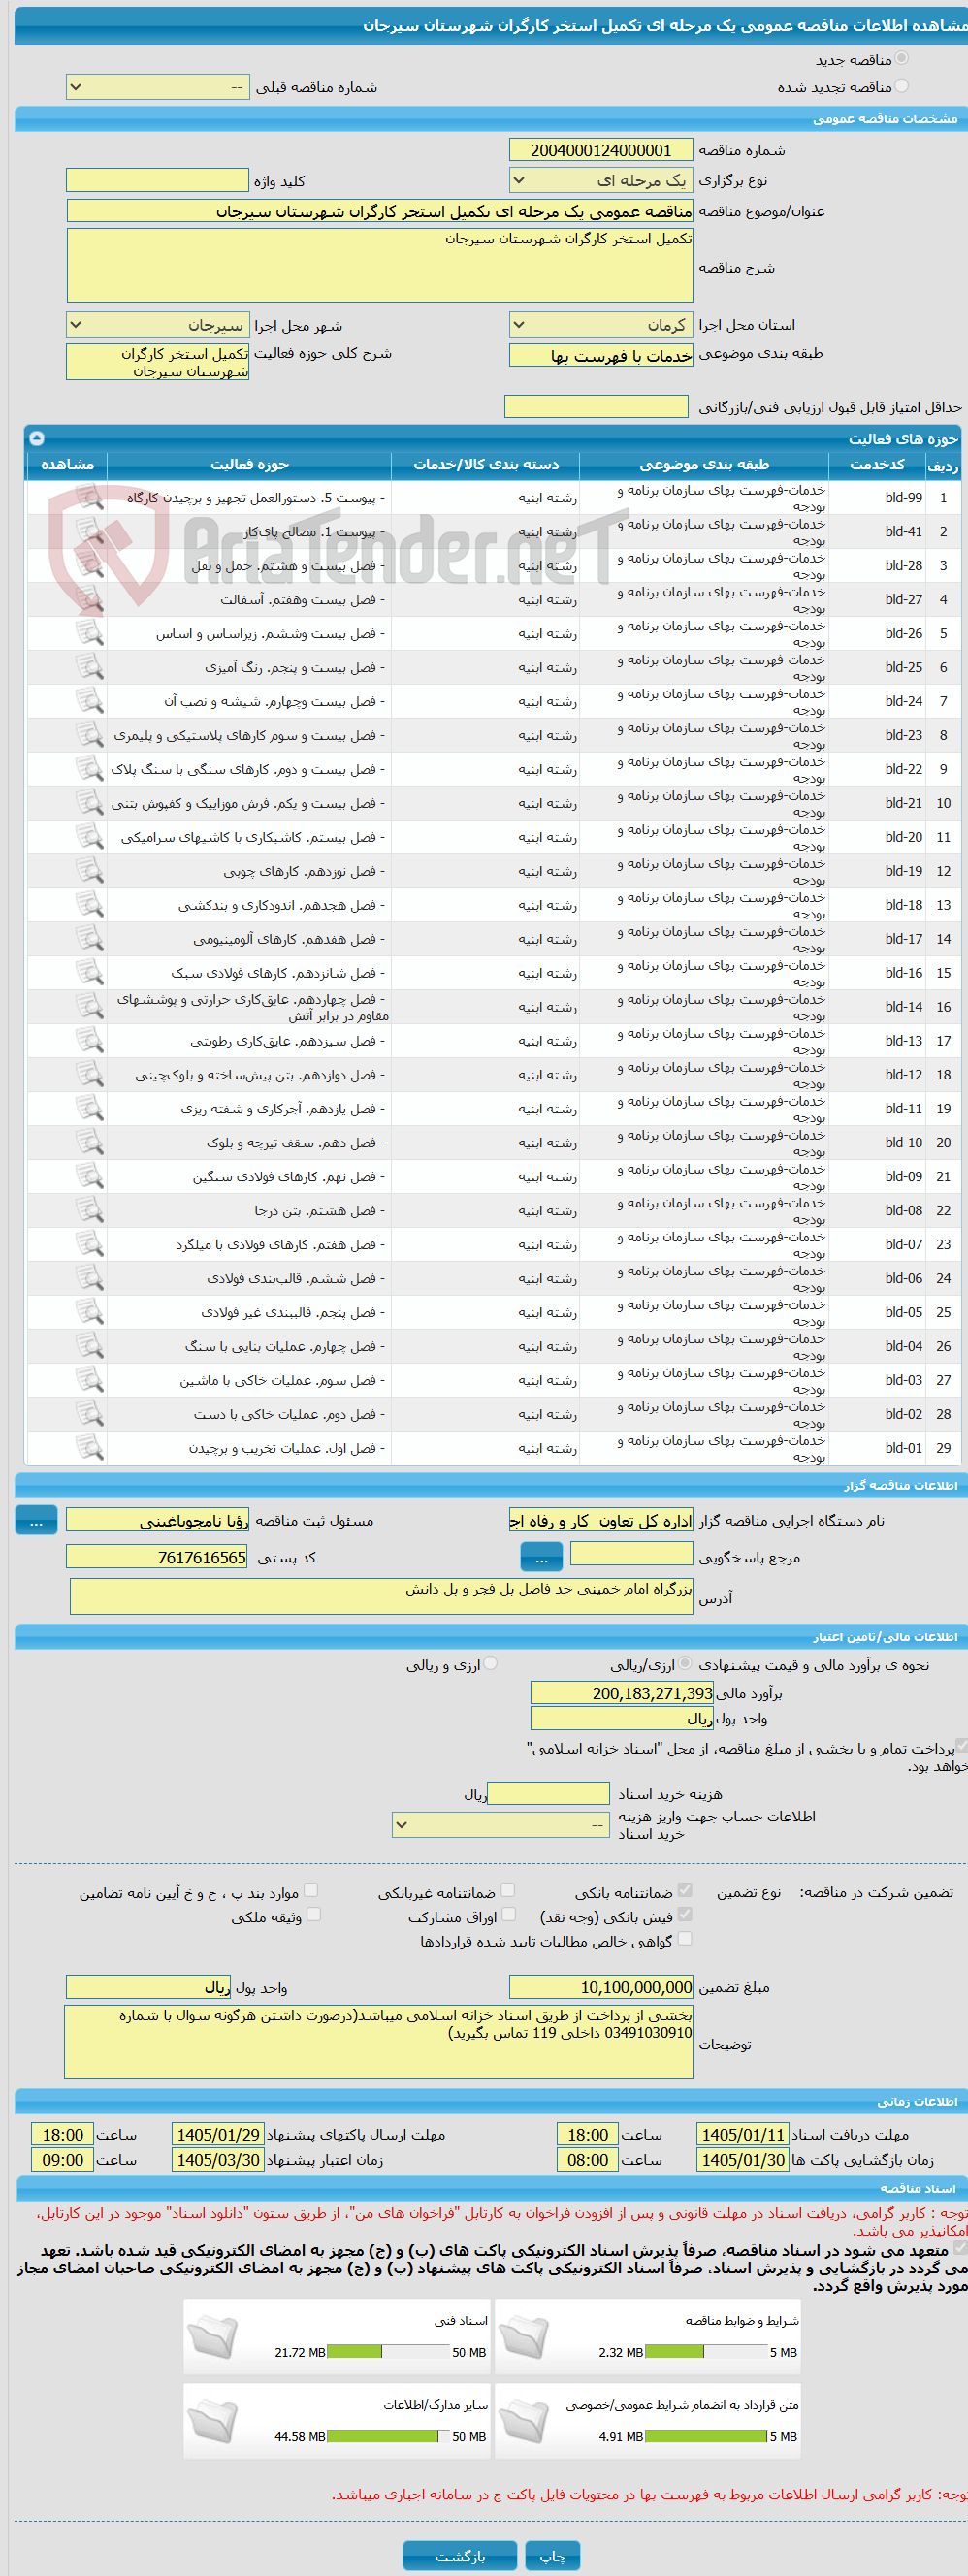
Task: Open view icon for row bld-18
Action: [90, 905]
